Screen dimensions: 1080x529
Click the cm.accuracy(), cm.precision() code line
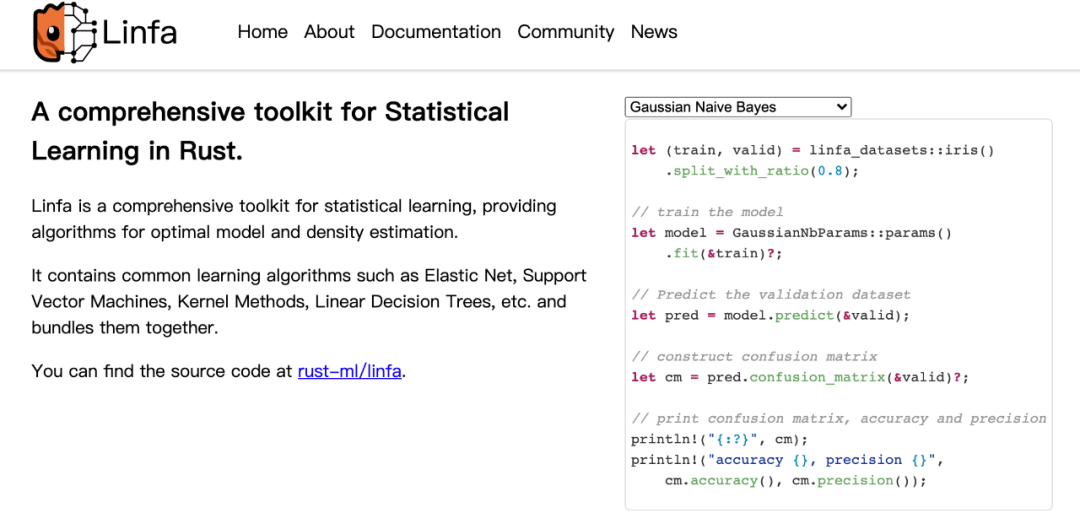point(795,481)
